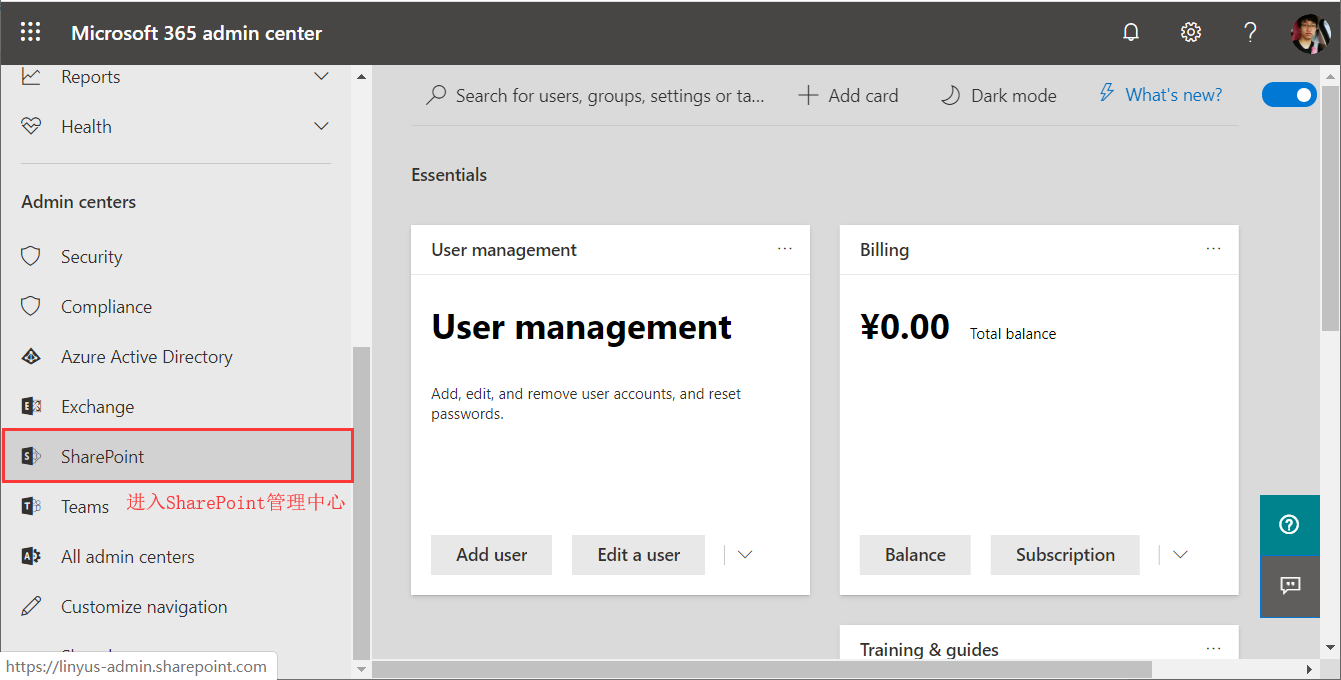Open Training & guides card more options

(1214, 649)
